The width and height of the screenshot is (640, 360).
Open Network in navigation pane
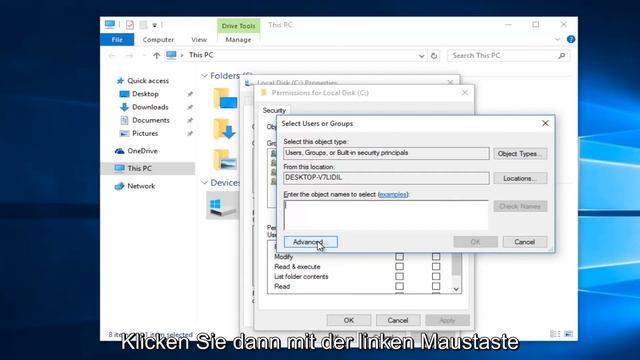[x=141, y=186]
